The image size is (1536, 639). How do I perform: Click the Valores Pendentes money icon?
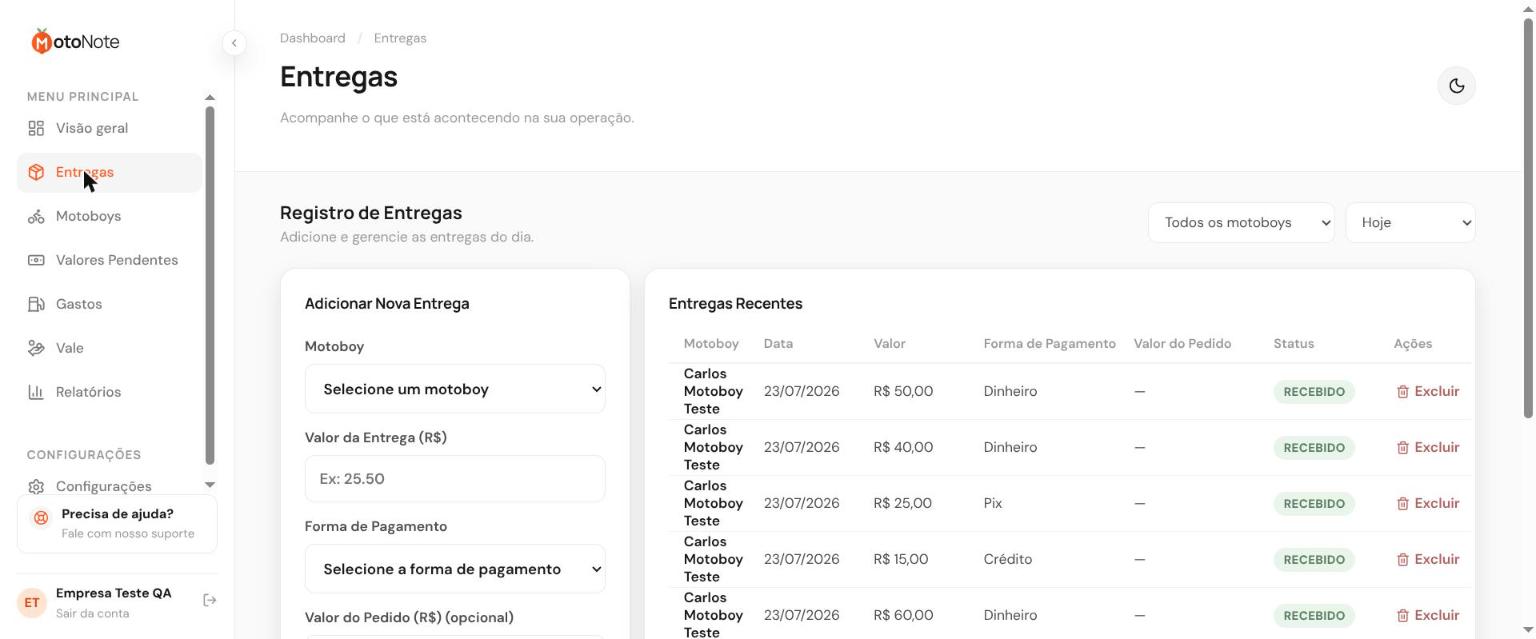coord(36,260)
